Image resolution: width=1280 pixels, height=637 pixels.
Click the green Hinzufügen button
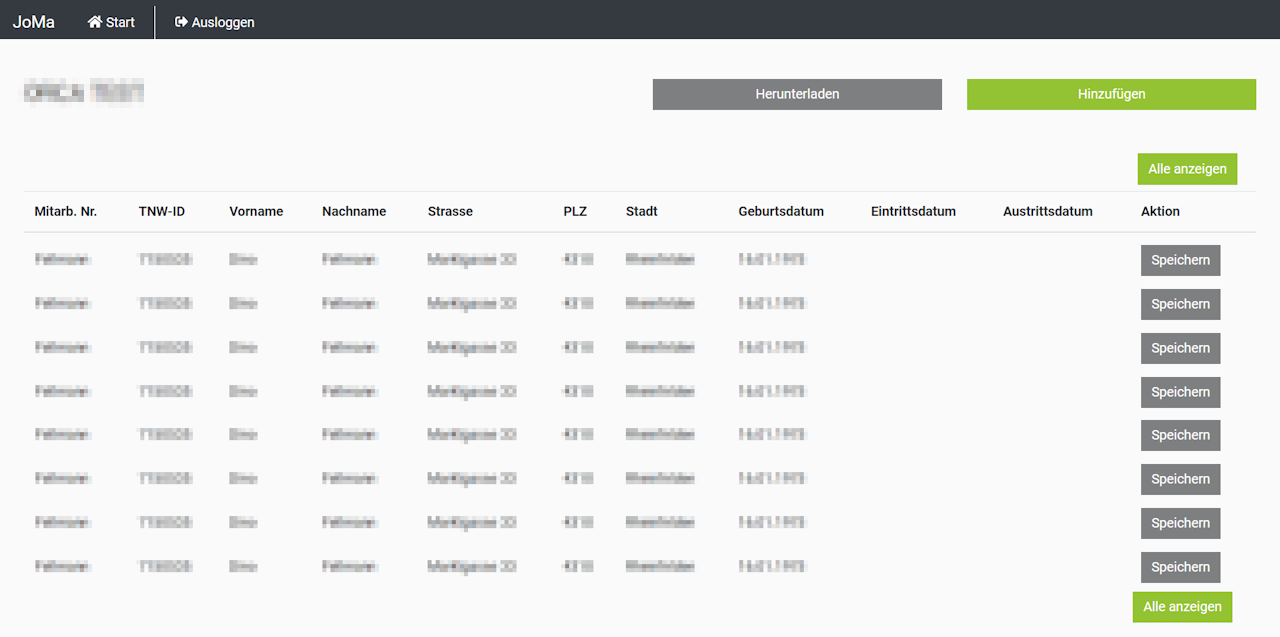[1111, 94]
